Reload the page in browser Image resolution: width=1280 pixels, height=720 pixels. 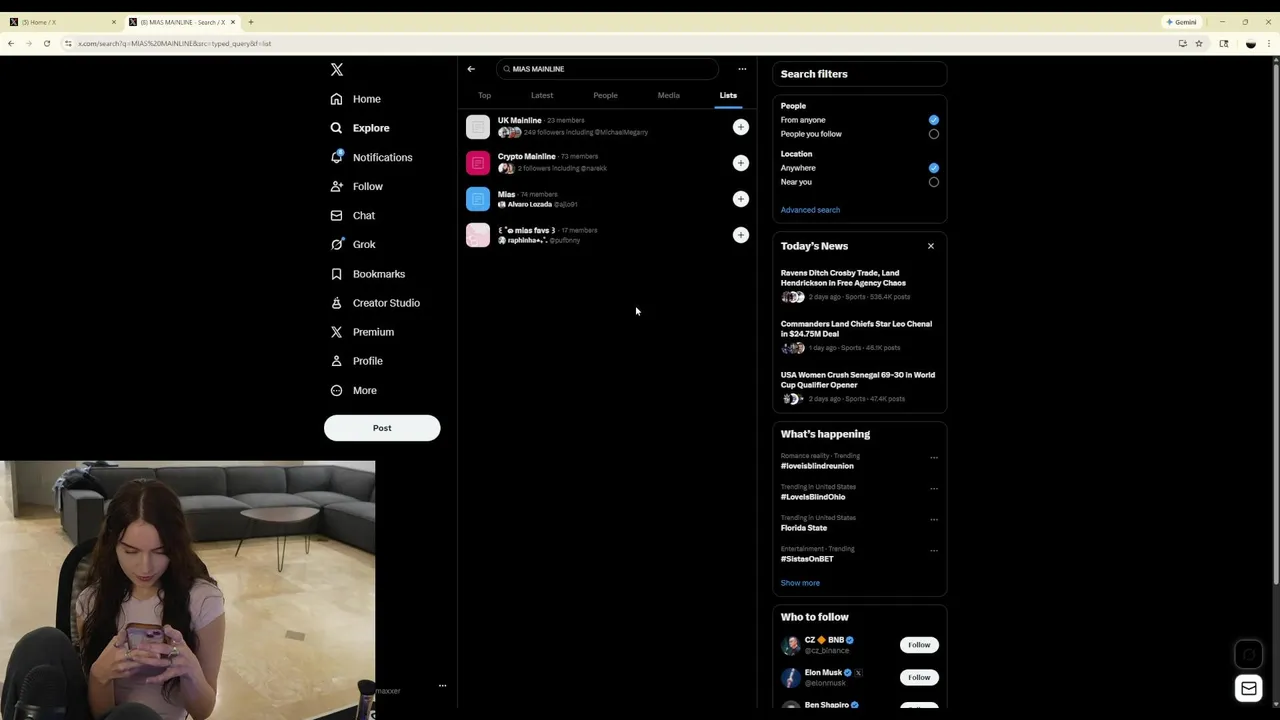47,44
